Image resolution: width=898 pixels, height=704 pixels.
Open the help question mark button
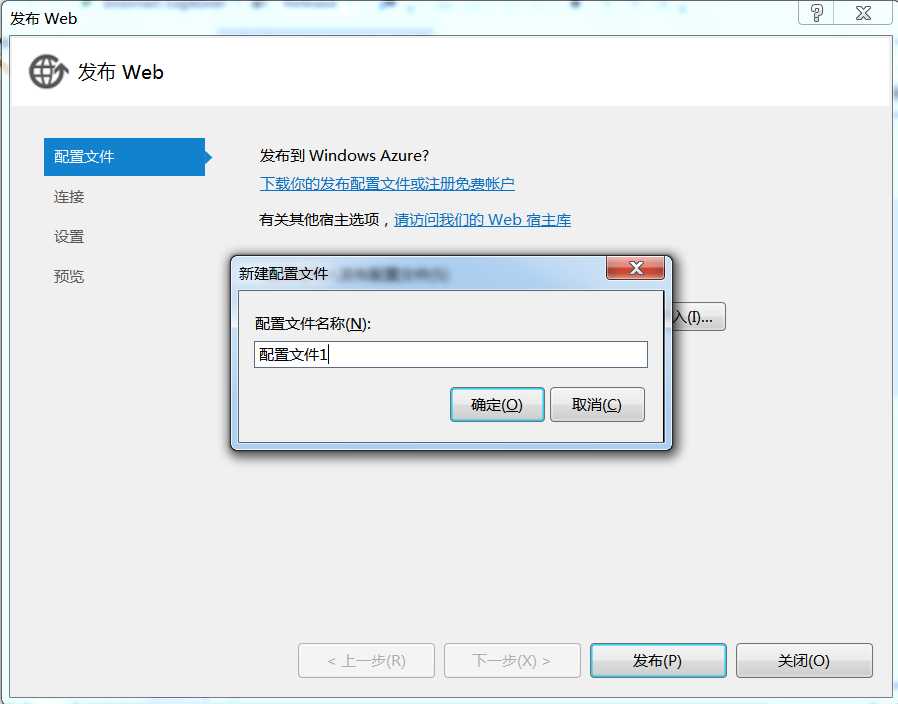816,13
